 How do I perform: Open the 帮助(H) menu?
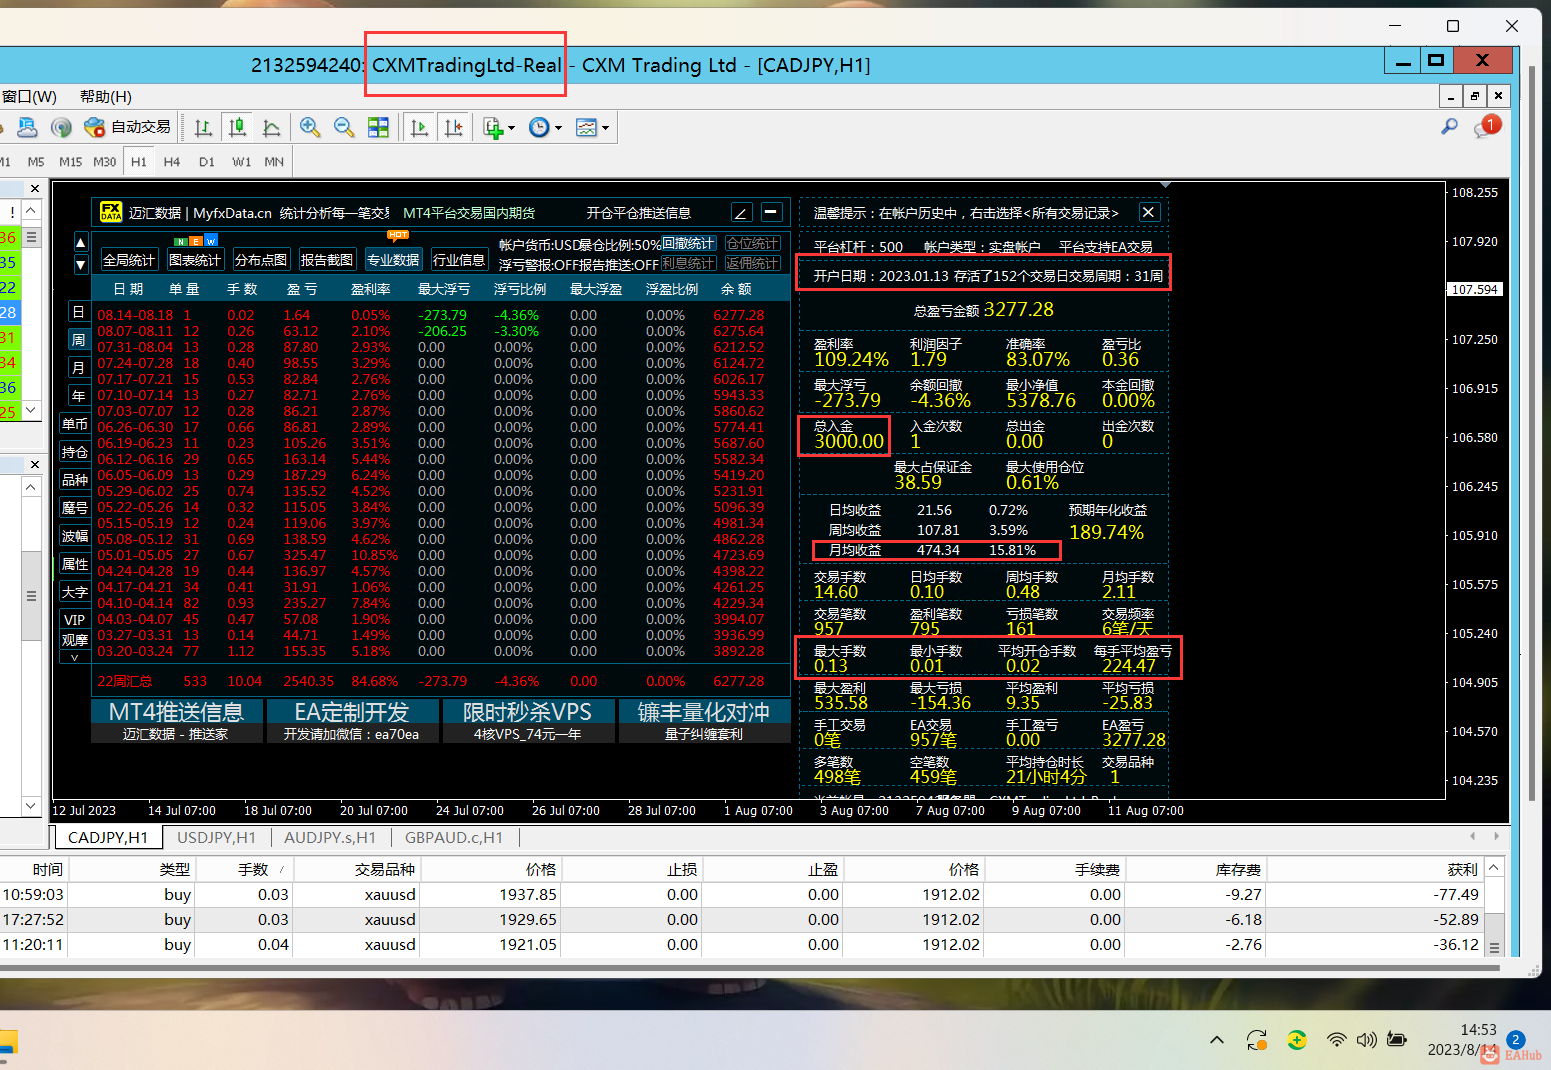point(106,97)
